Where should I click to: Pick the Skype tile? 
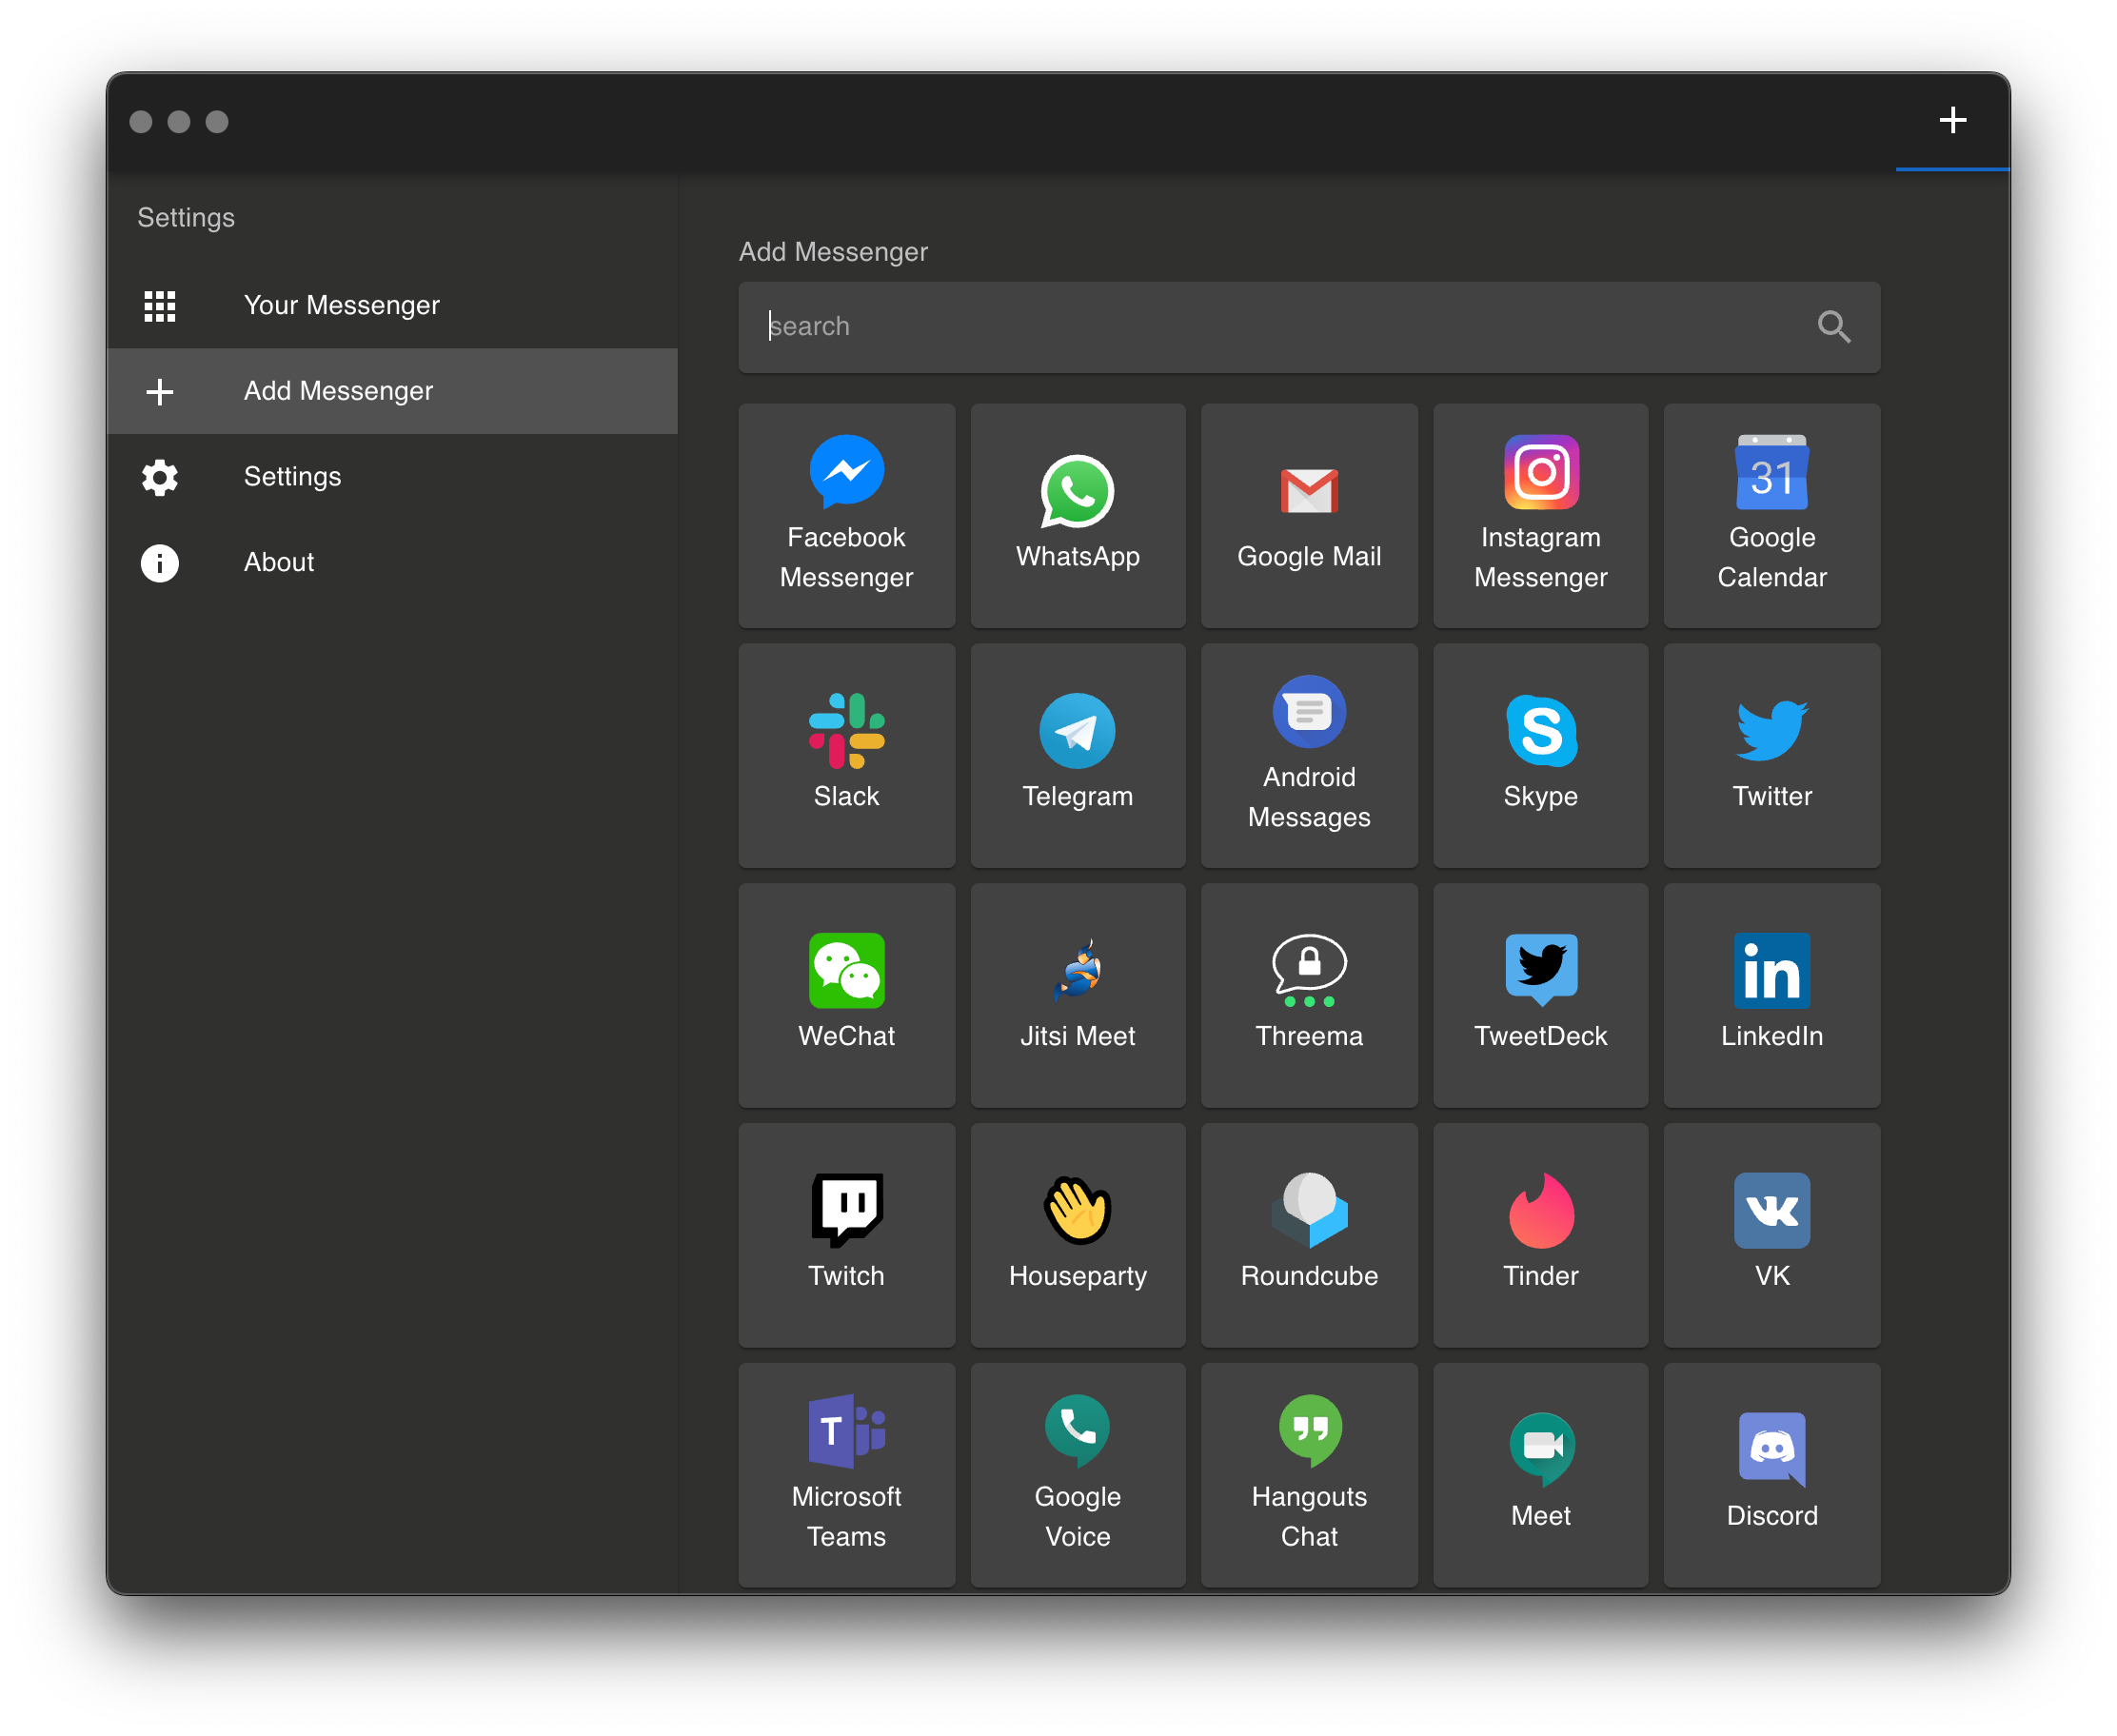(x=1540, y=755)
